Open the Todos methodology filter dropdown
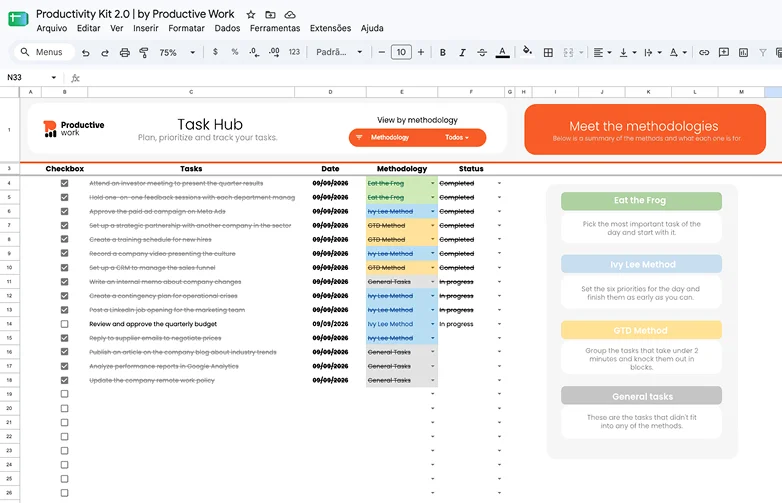The height and width of the screenshot is (503, 782). (457, 138)
